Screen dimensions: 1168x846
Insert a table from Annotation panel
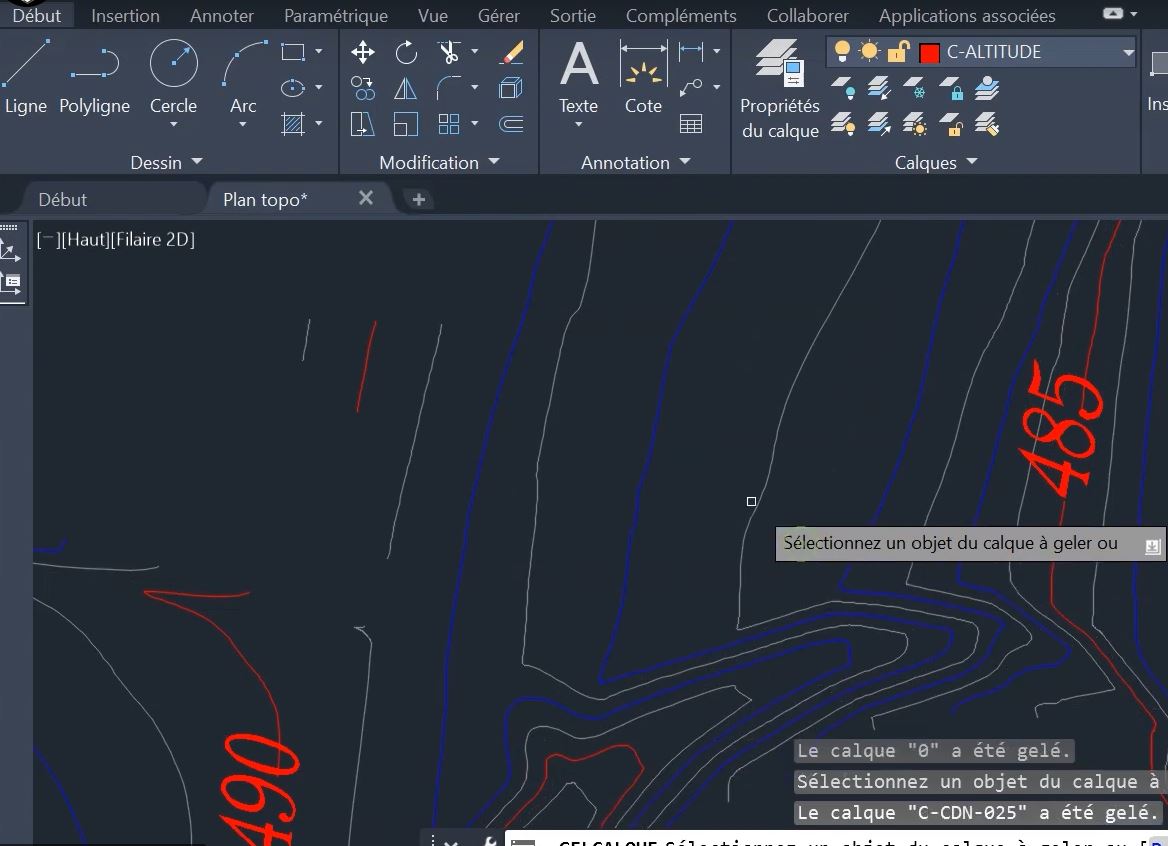[x=690, y=124]
